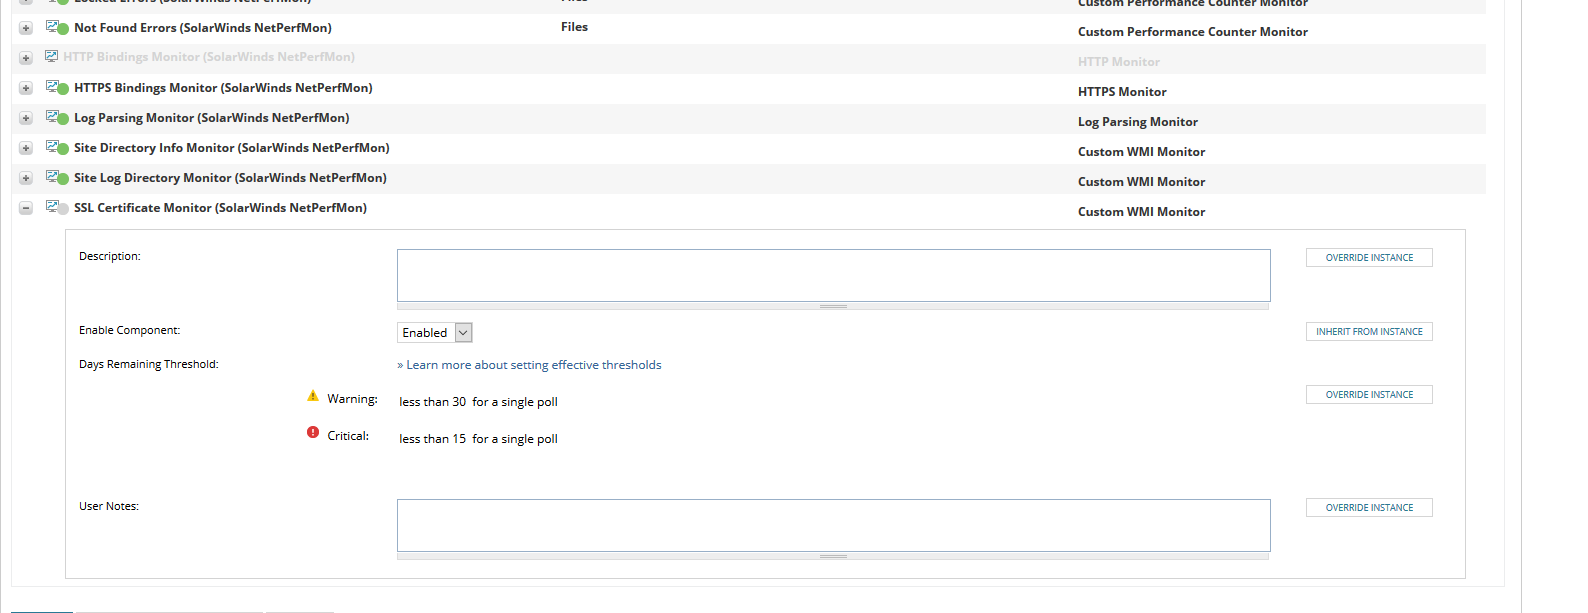
Task: Click the 'Days Remaining Threshold:' label
Action: click(x=149, y=364)
